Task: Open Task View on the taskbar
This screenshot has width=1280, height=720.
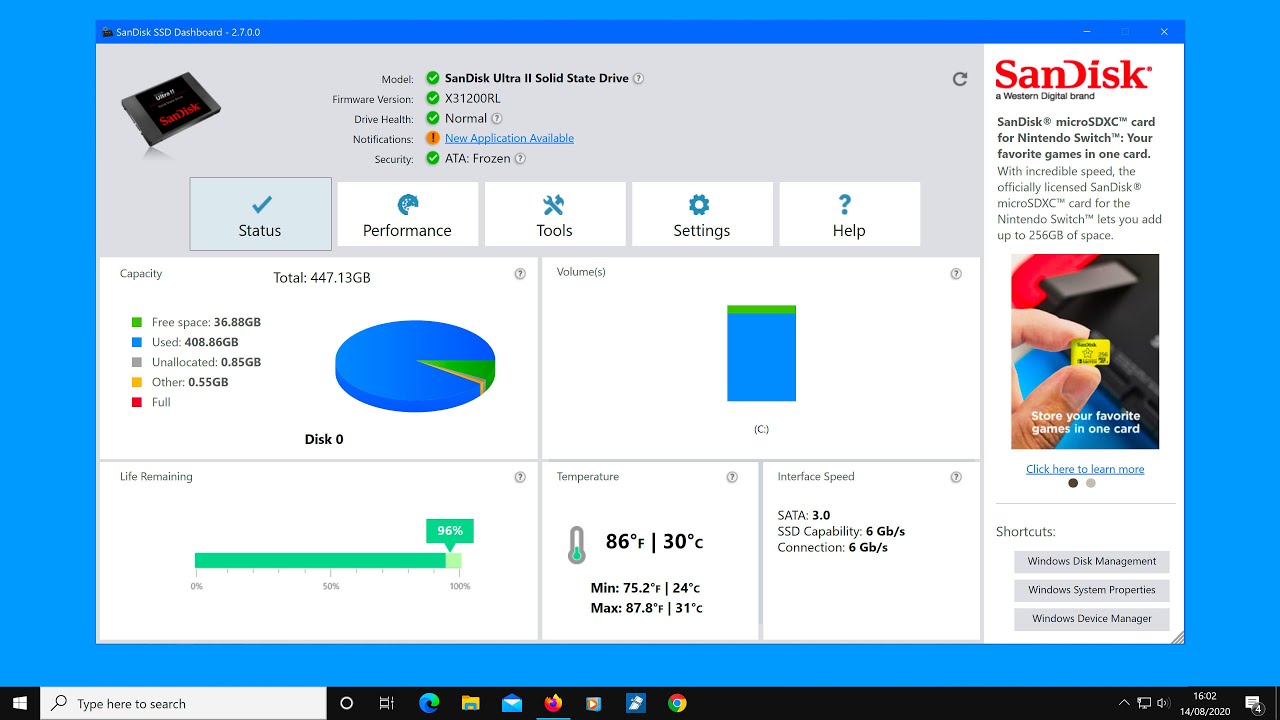Action: tap(387, 703)
